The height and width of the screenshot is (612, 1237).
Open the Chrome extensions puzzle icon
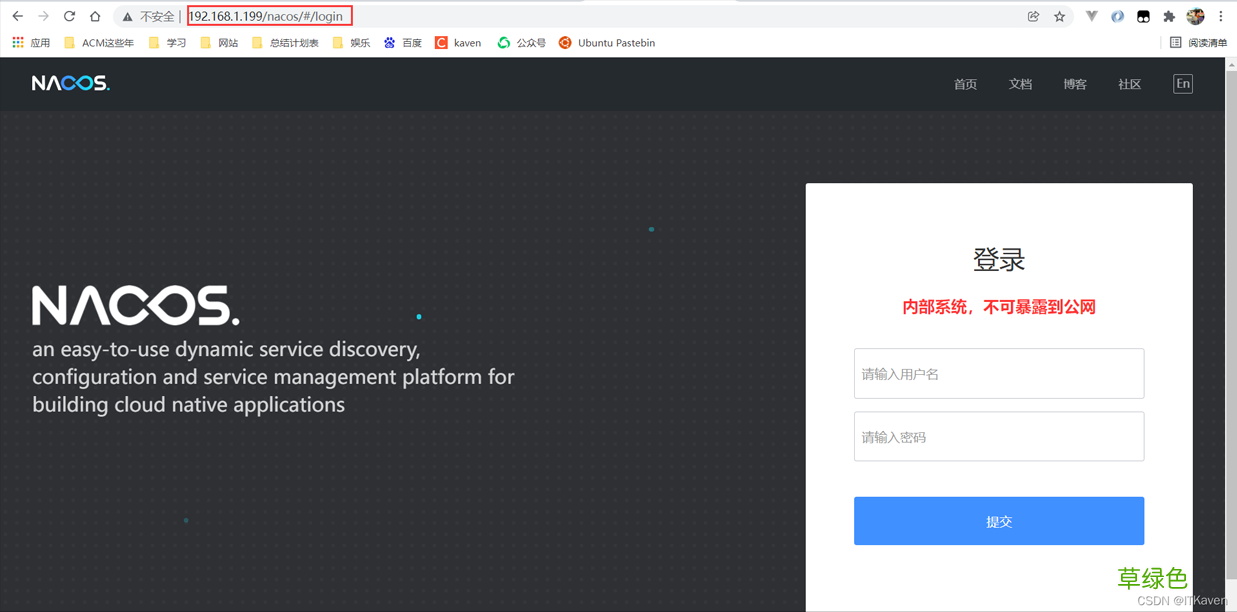(x=1170, y=16)
